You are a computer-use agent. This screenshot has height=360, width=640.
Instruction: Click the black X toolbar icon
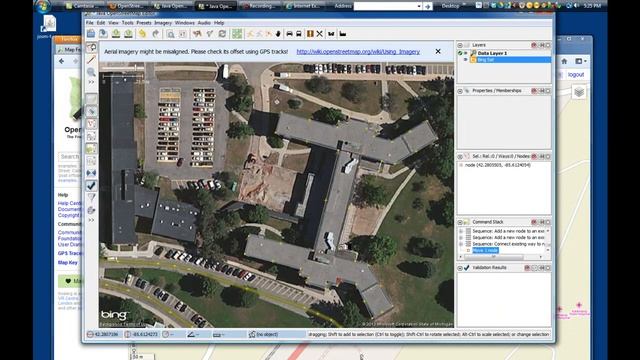(x=320, y=34)
